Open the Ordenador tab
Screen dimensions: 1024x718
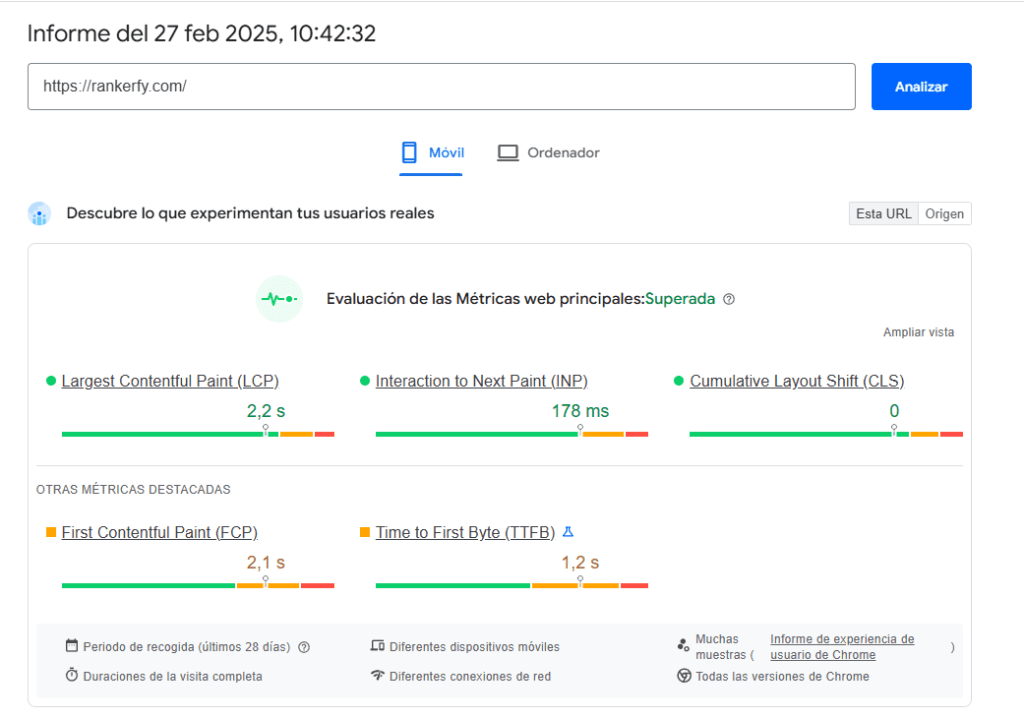(x=549, y=153)
